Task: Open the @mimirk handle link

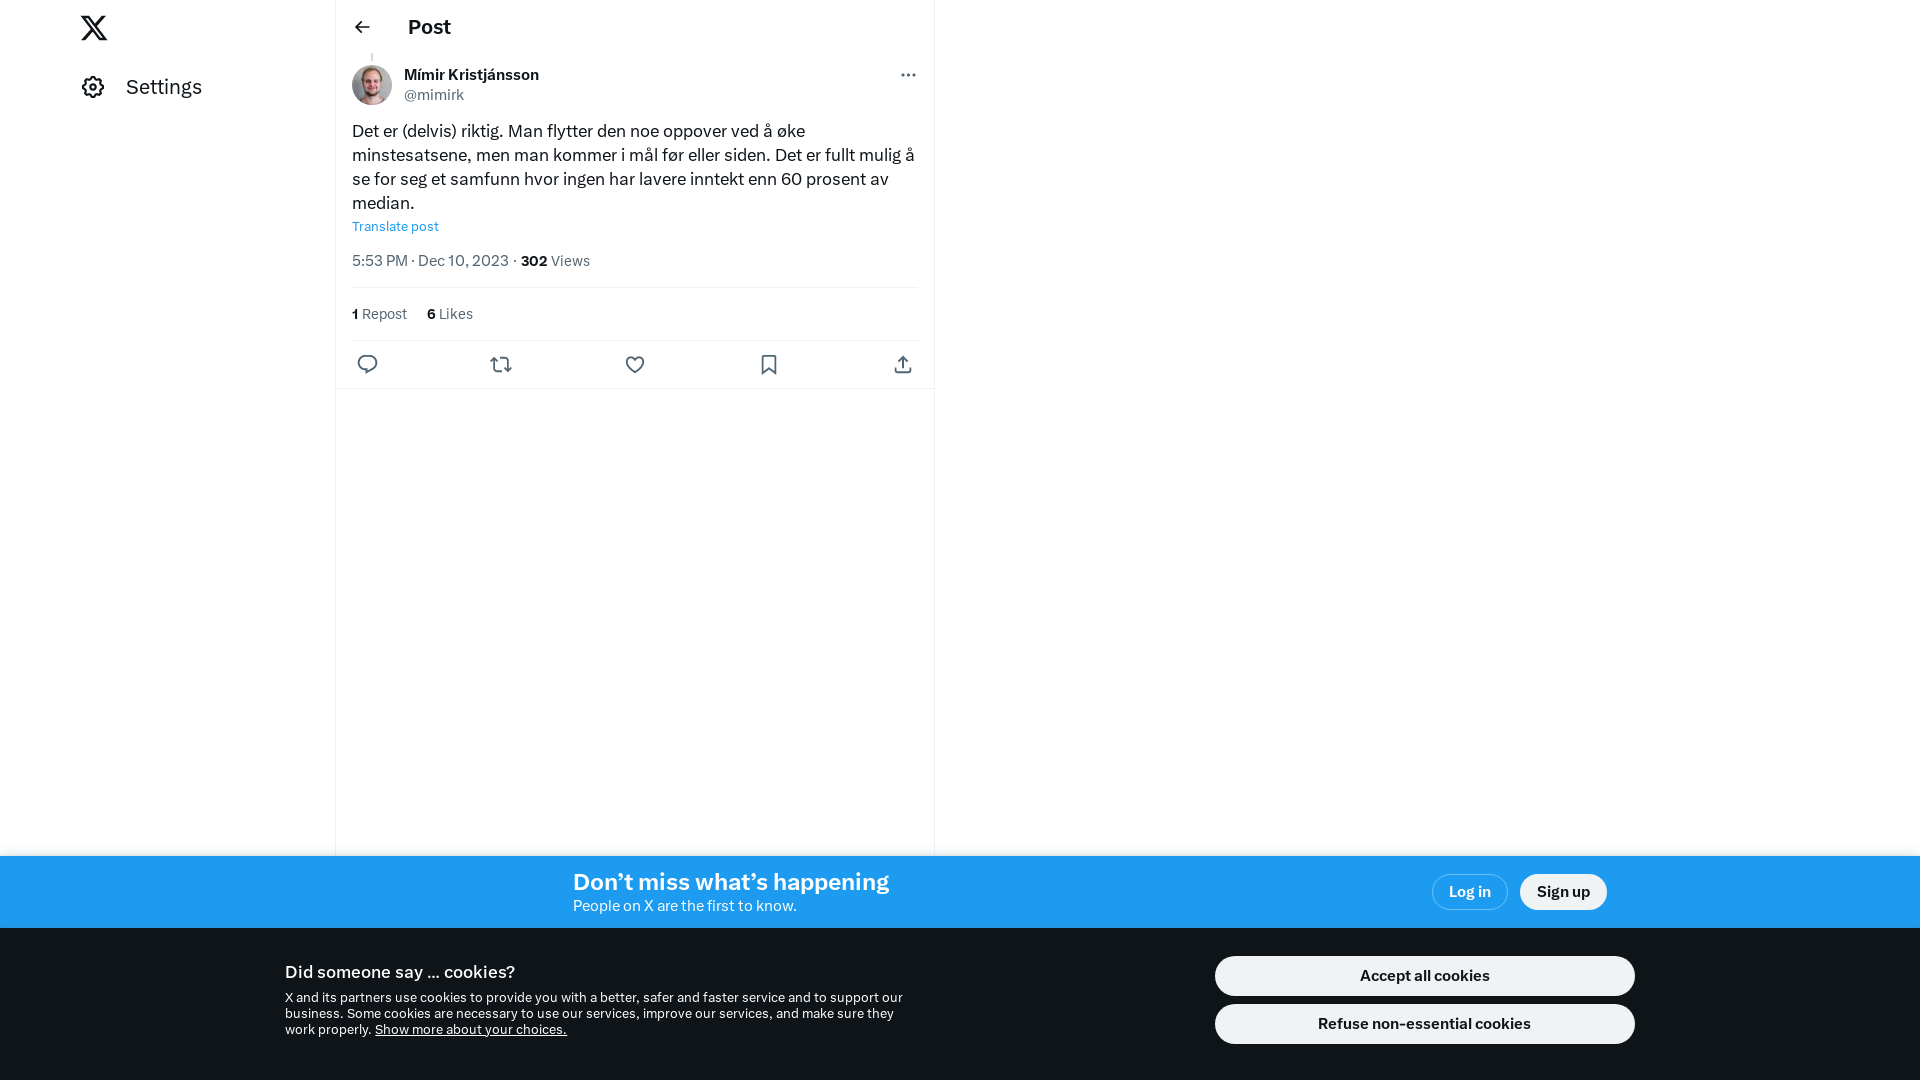Action: coord(434,95)
